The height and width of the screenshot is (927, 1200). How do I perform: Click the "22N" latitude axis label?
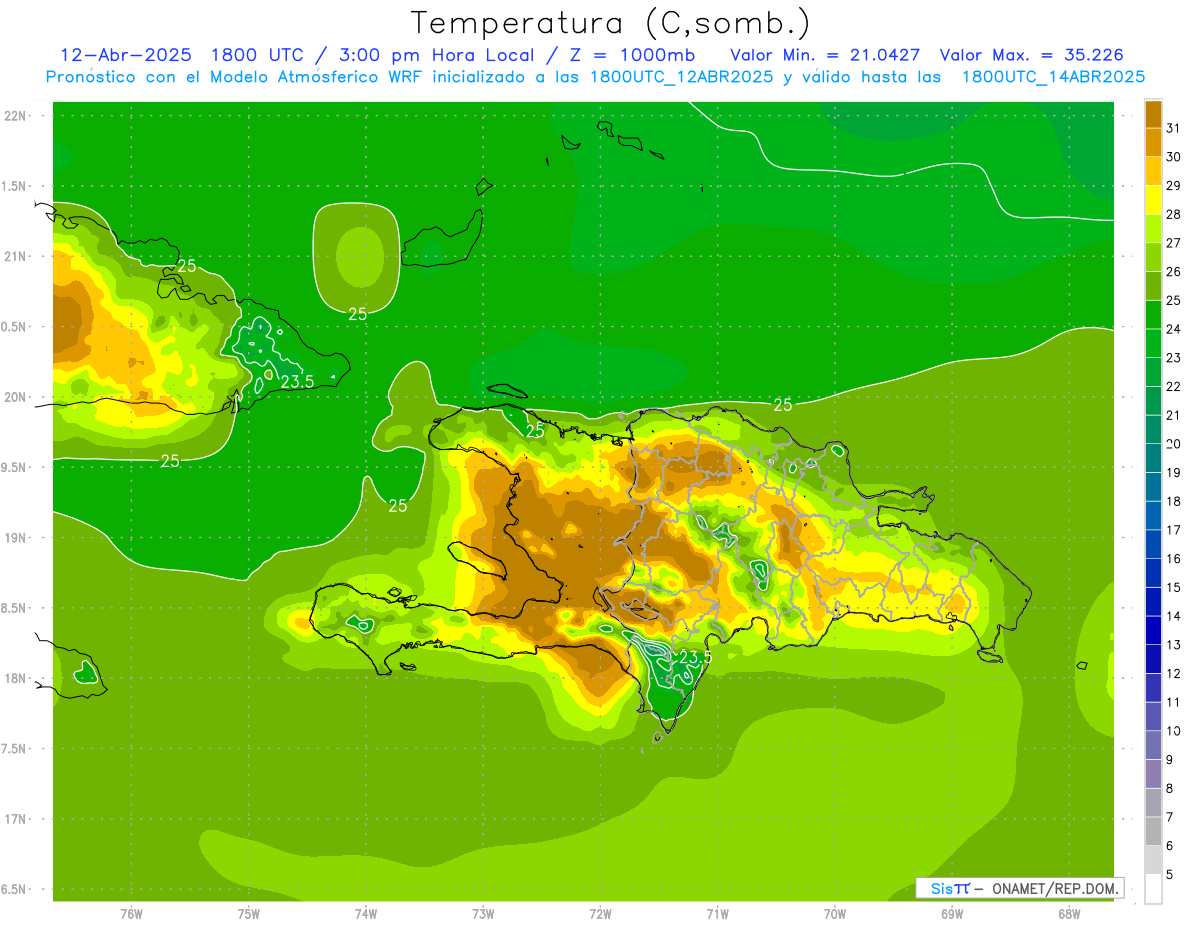point(16,116)
